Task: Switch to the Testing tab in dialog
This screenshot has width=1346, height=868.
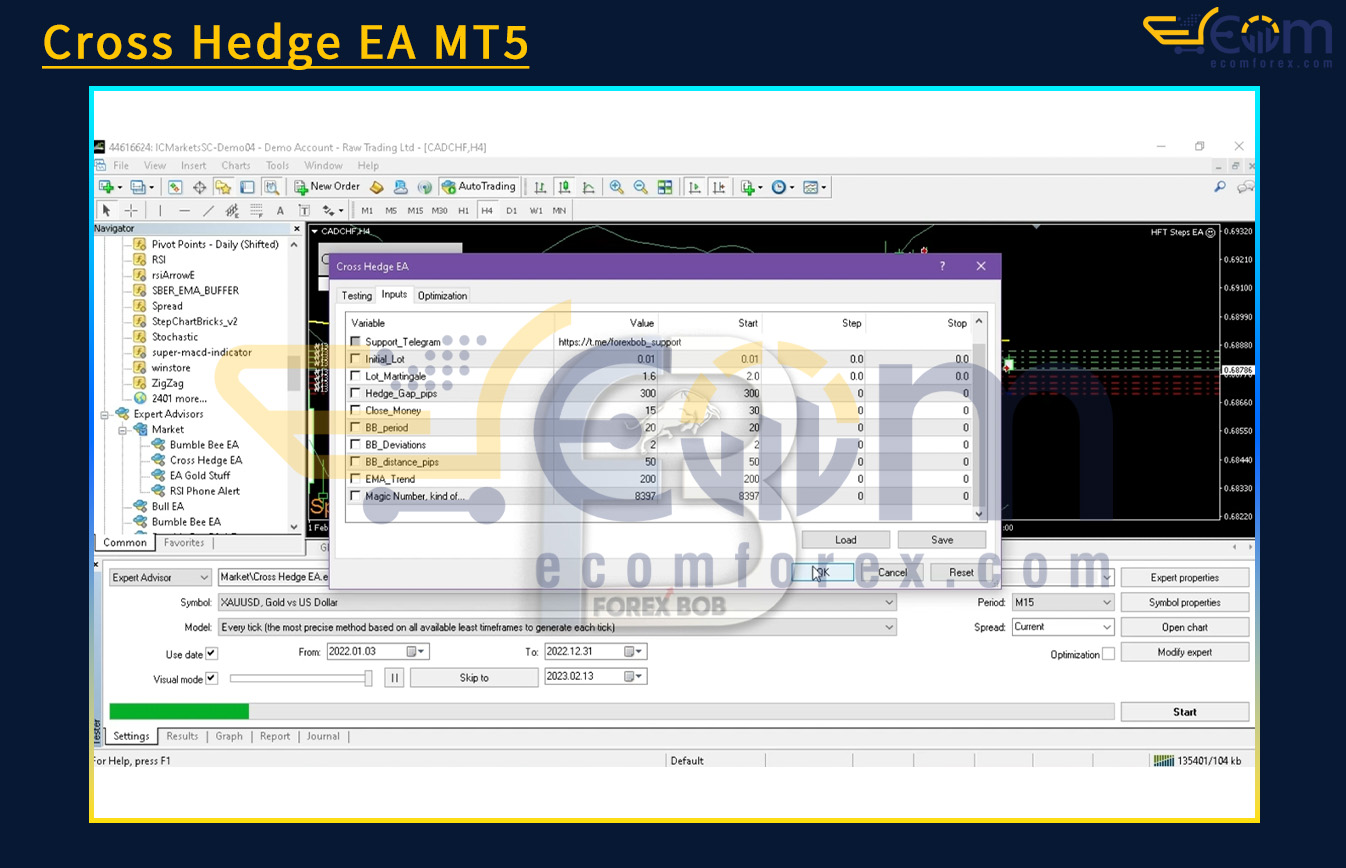Action: (356, 296)
